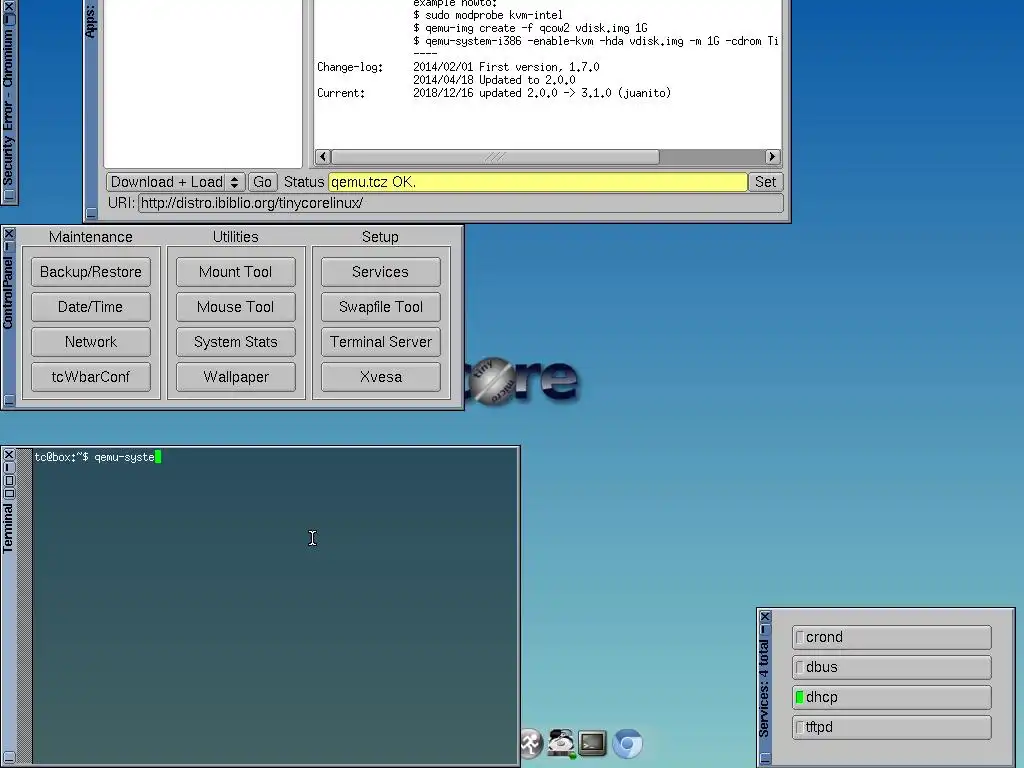Image resolution: width=1024 pixels, height=768 pixels.
Task: Click the '2014/04/18 Updated to 2.0.0' line
Action: click(x=494, y=80)
